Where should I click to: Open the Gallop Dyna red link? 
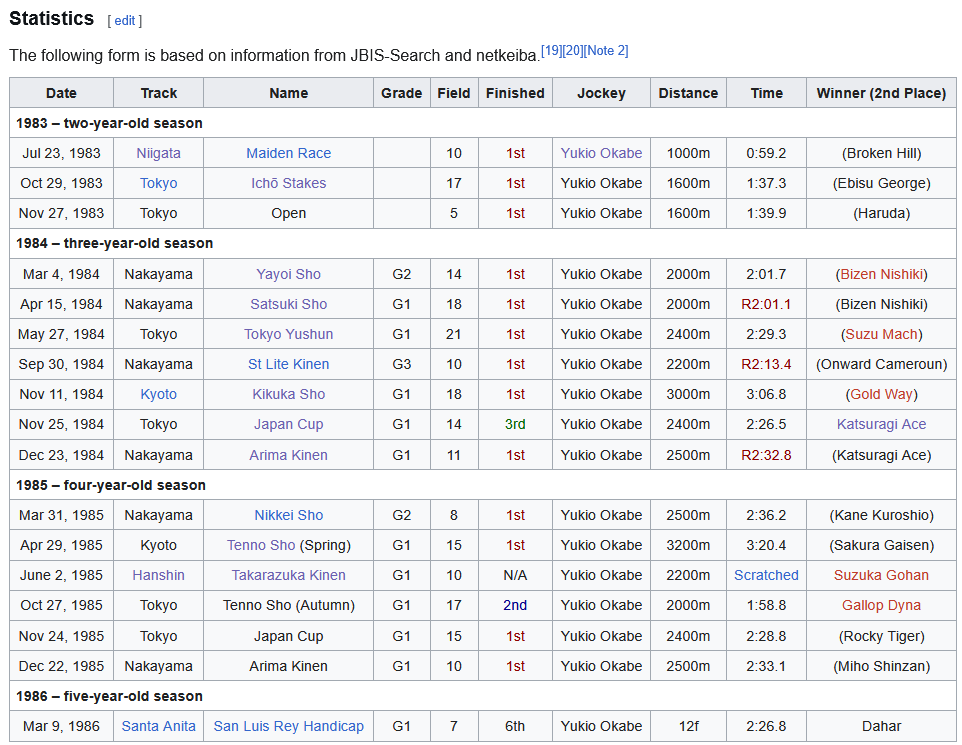pyautogui.click(x=881, y=606)
